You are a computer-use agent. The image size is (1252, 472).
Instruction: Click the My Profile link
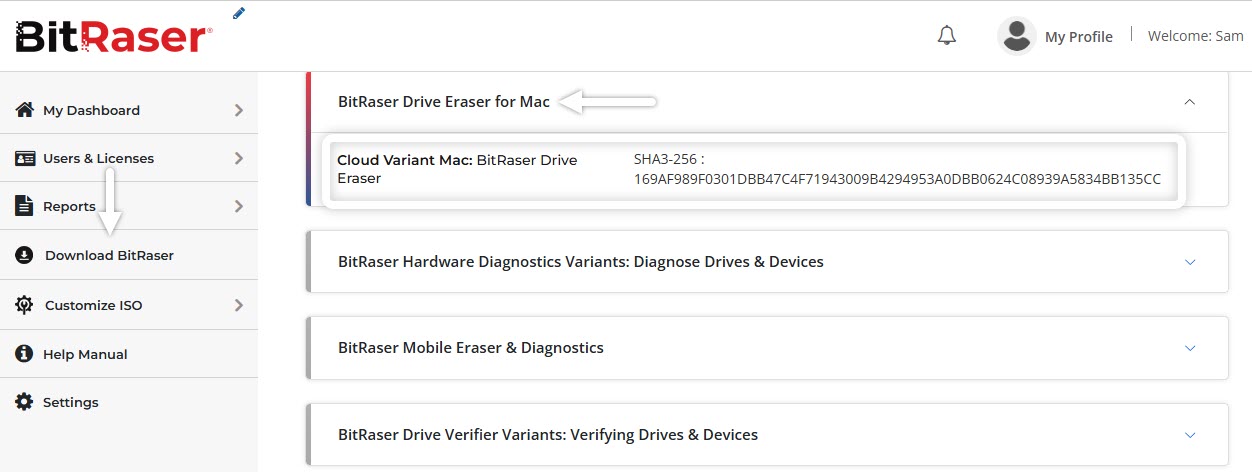1078,37
